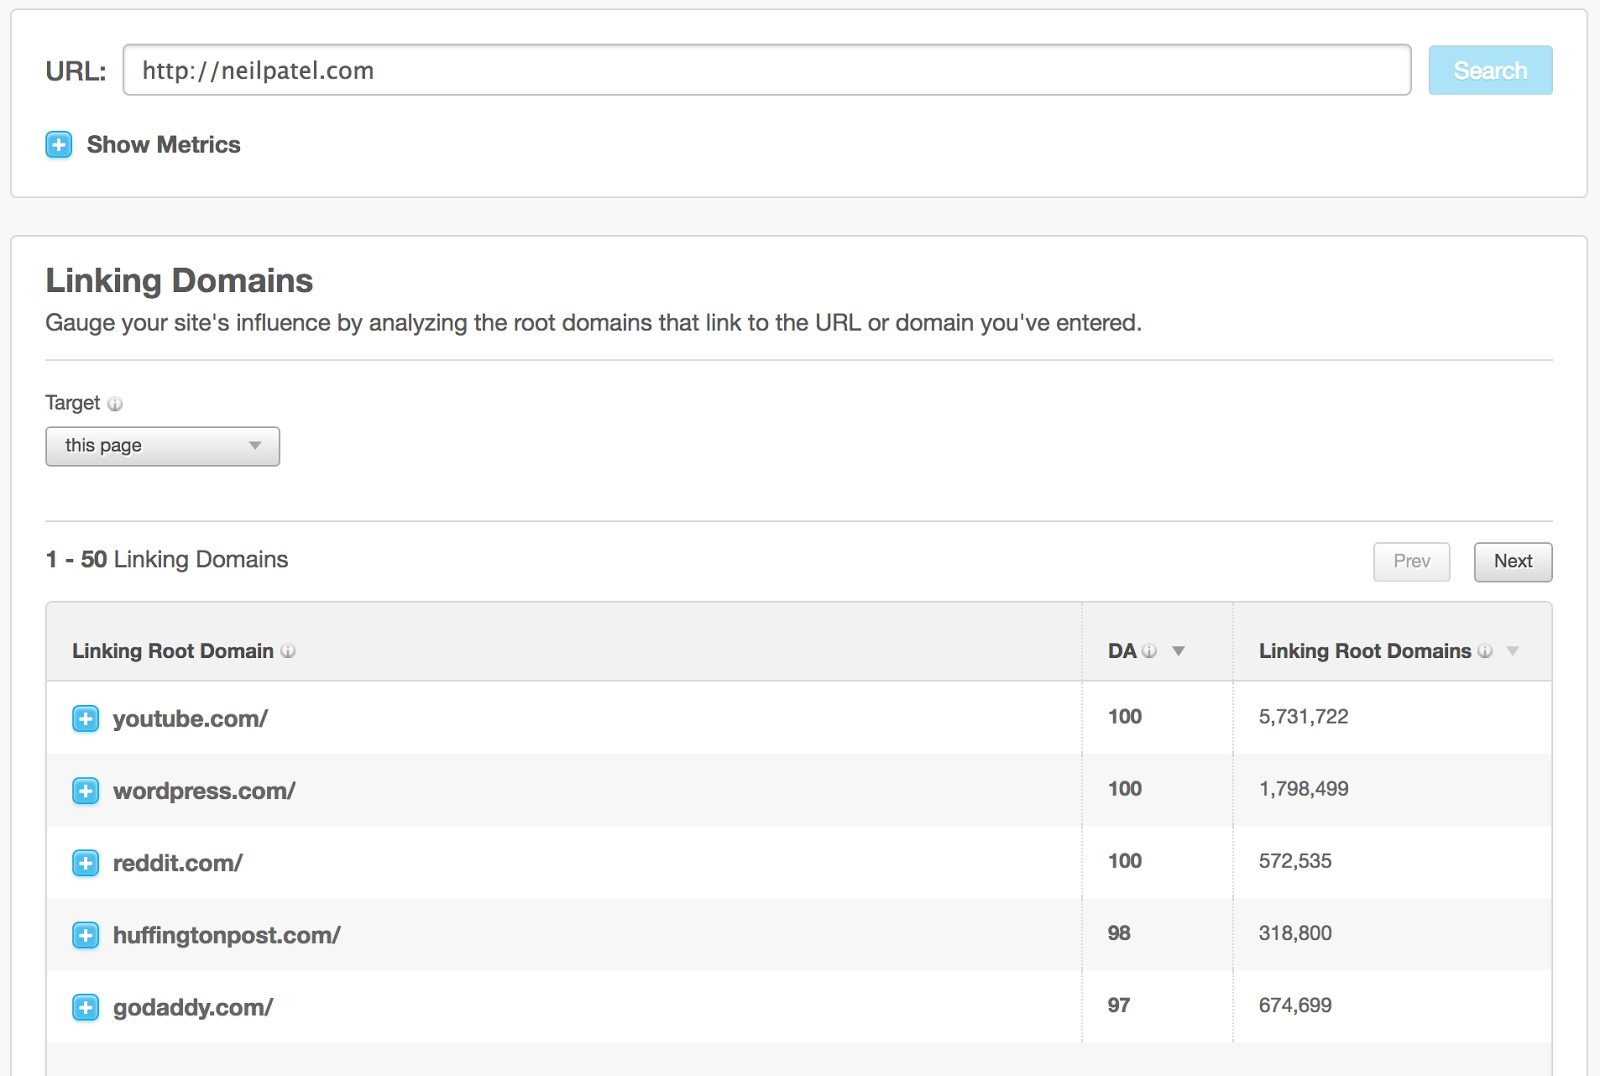Click the DA value 100 for wordpress.com
1600x1076 pixels.
click(1125, 789)
